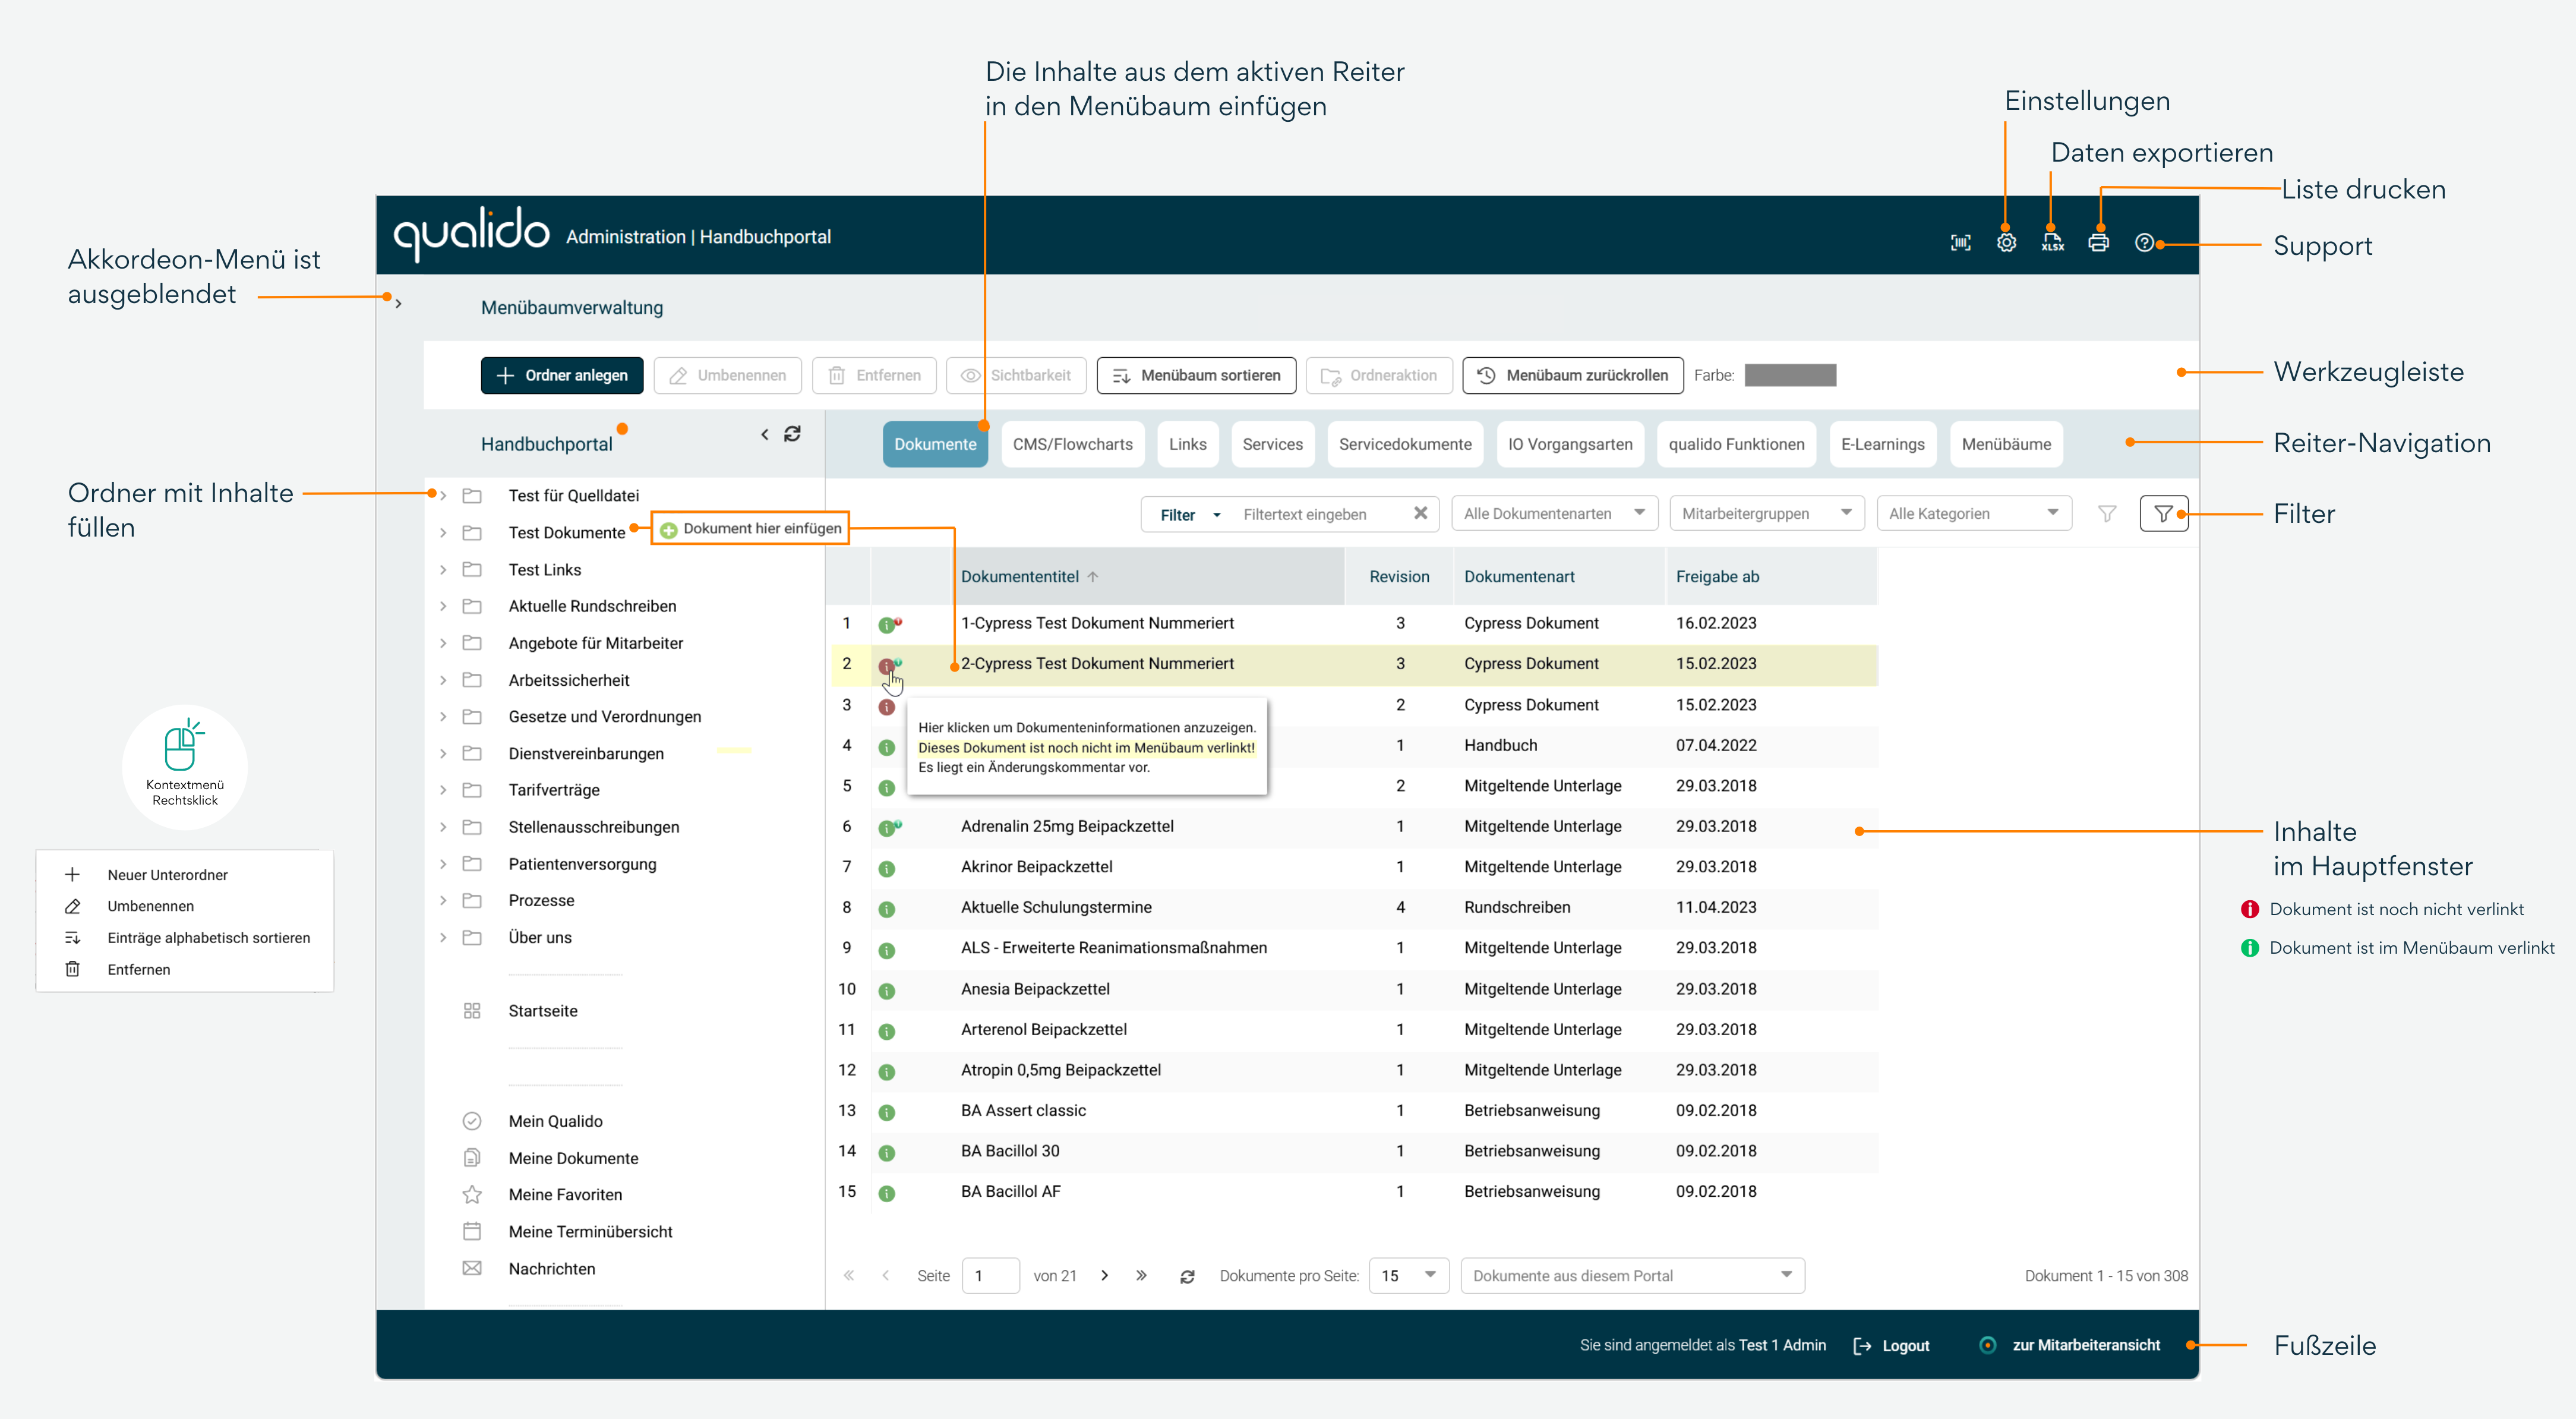The image size is (2576, 1419).
Task: Open settings gear icon in header
Action: [x=2006, y=243]
